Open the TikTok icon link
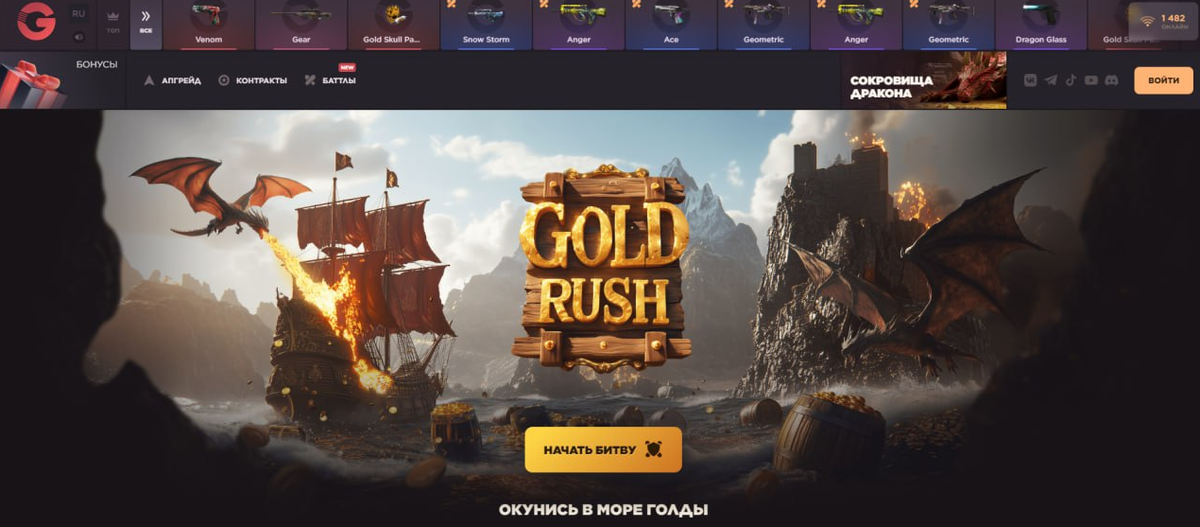The image size is (1200, 527). point(1070,80)
